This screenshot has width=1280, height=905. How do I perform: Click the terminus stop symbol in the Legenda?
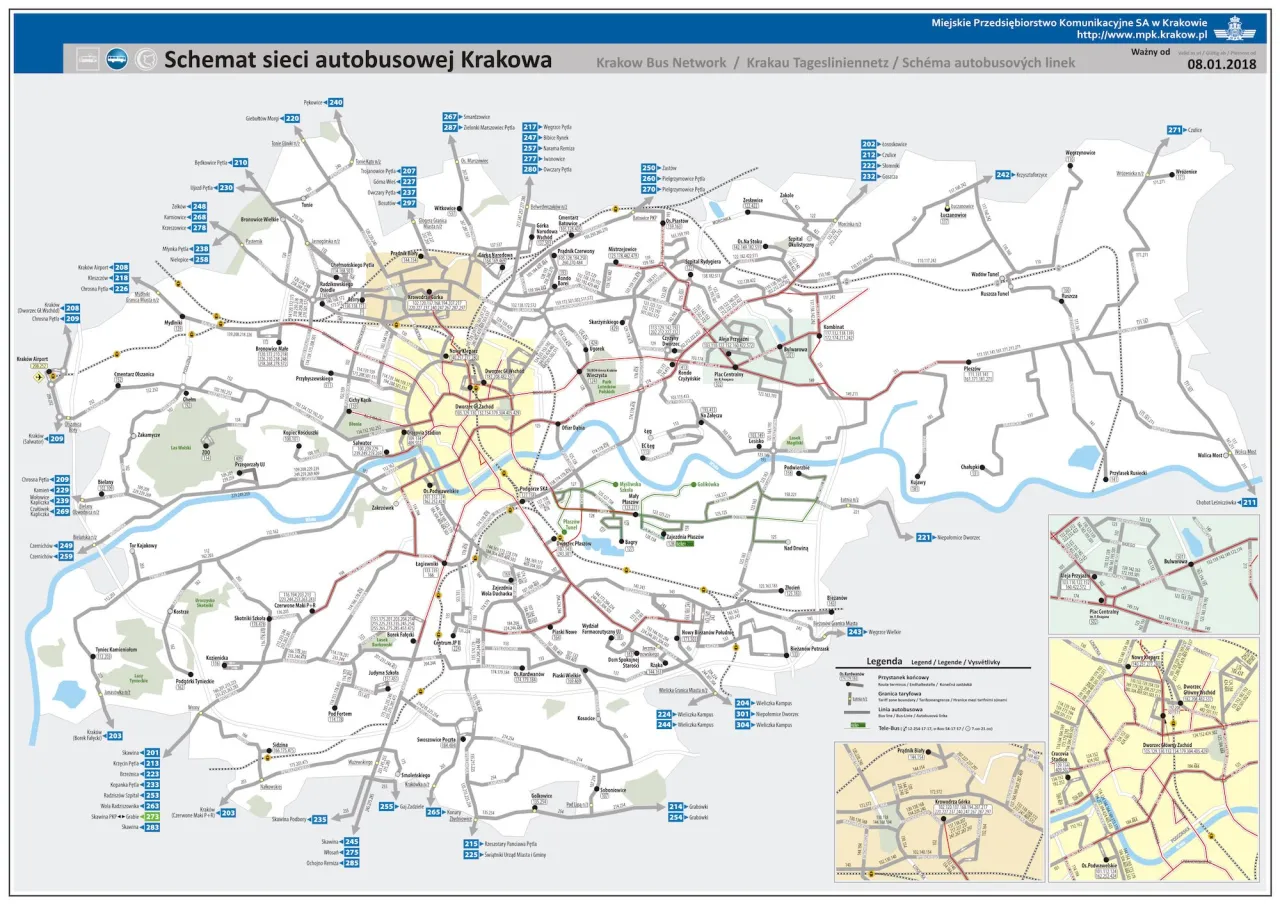(848, 685)
